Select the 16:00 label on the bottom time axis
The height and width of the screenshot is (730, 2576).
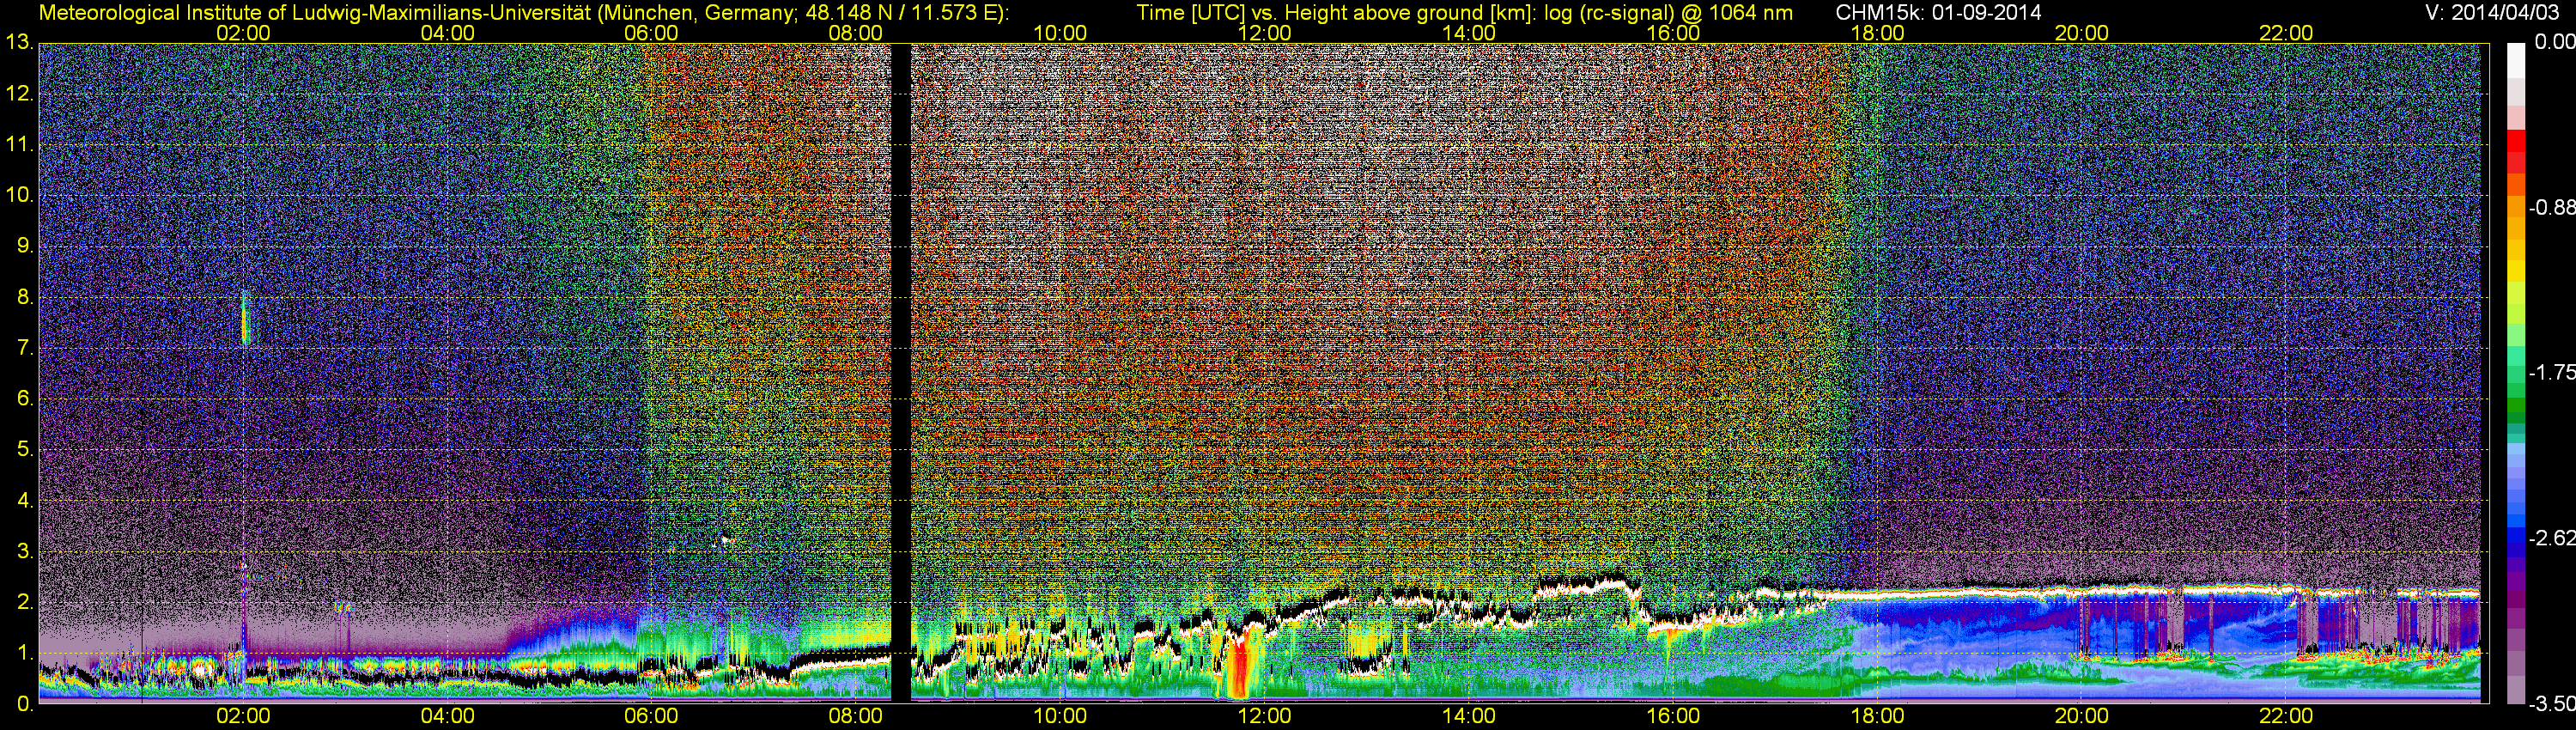click(x=1673, y=717)
